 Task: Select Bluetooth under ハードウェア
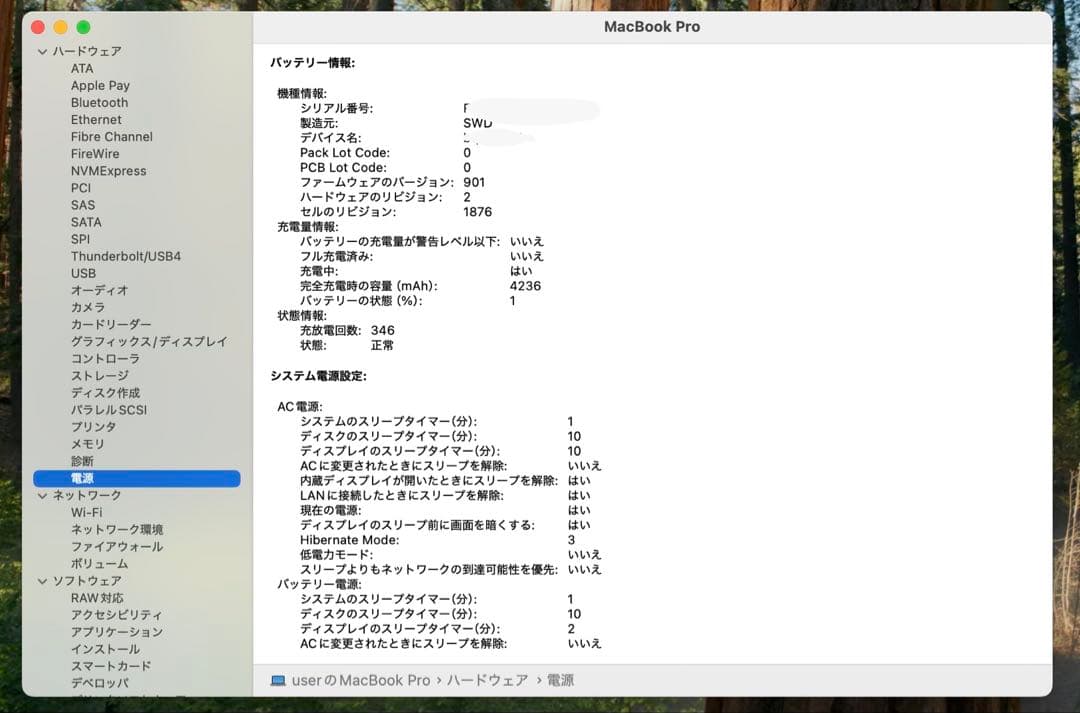(x=99, y=102)
